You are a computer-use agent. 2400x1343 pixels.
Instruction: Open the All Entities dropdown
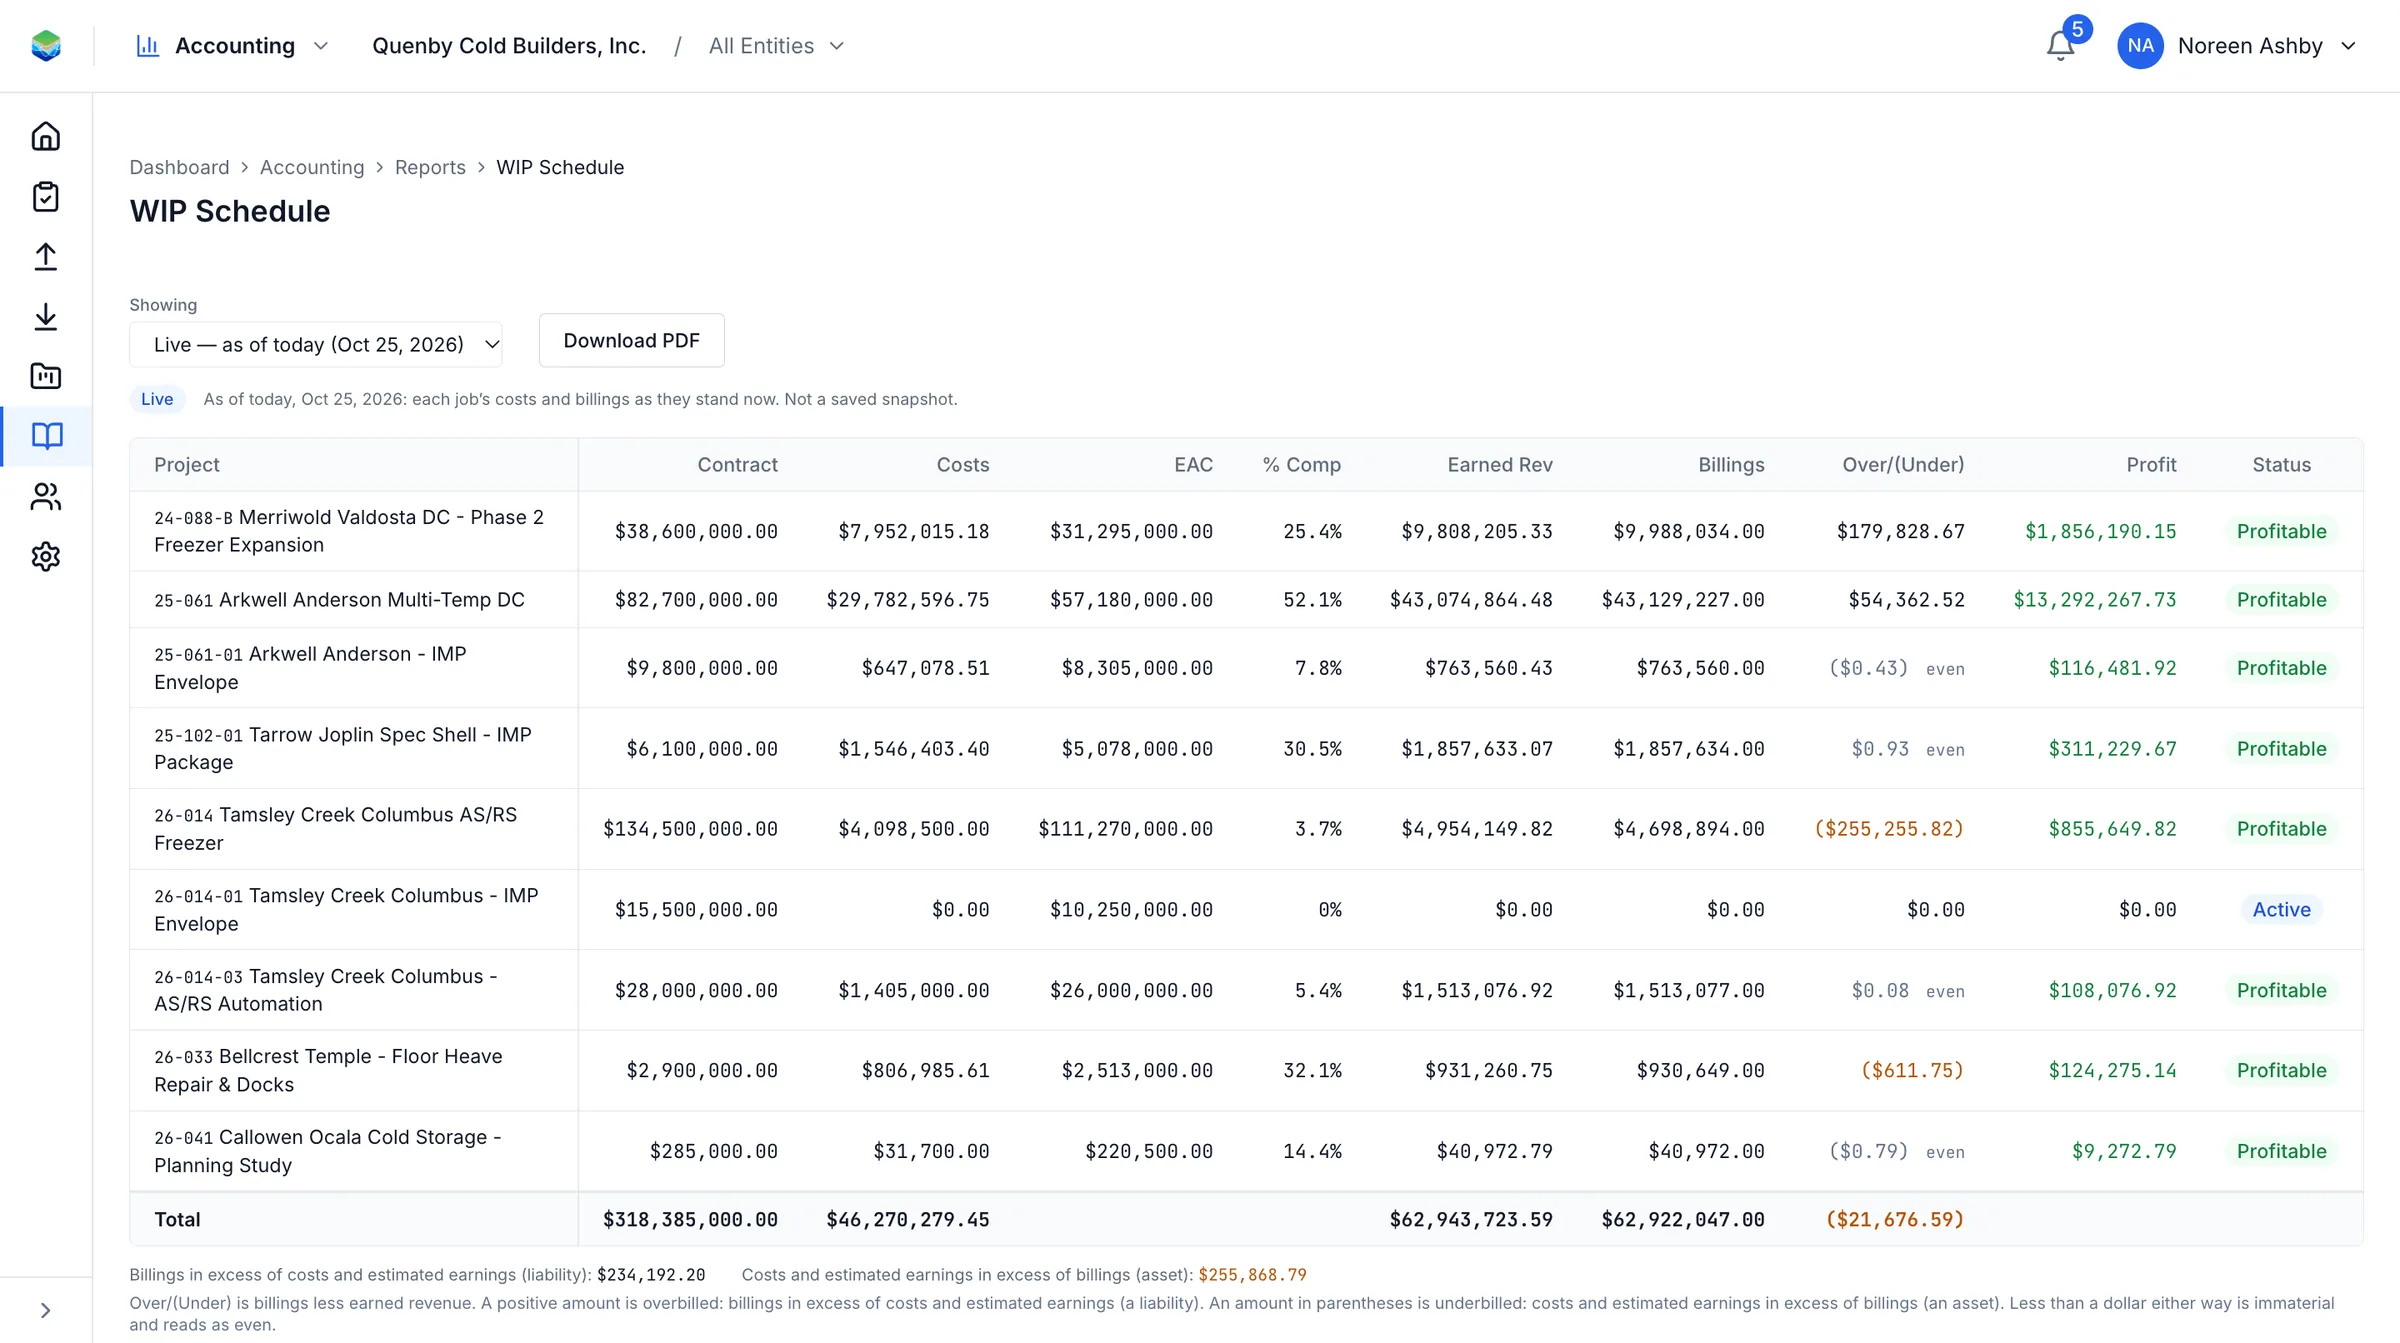(777, 46)
